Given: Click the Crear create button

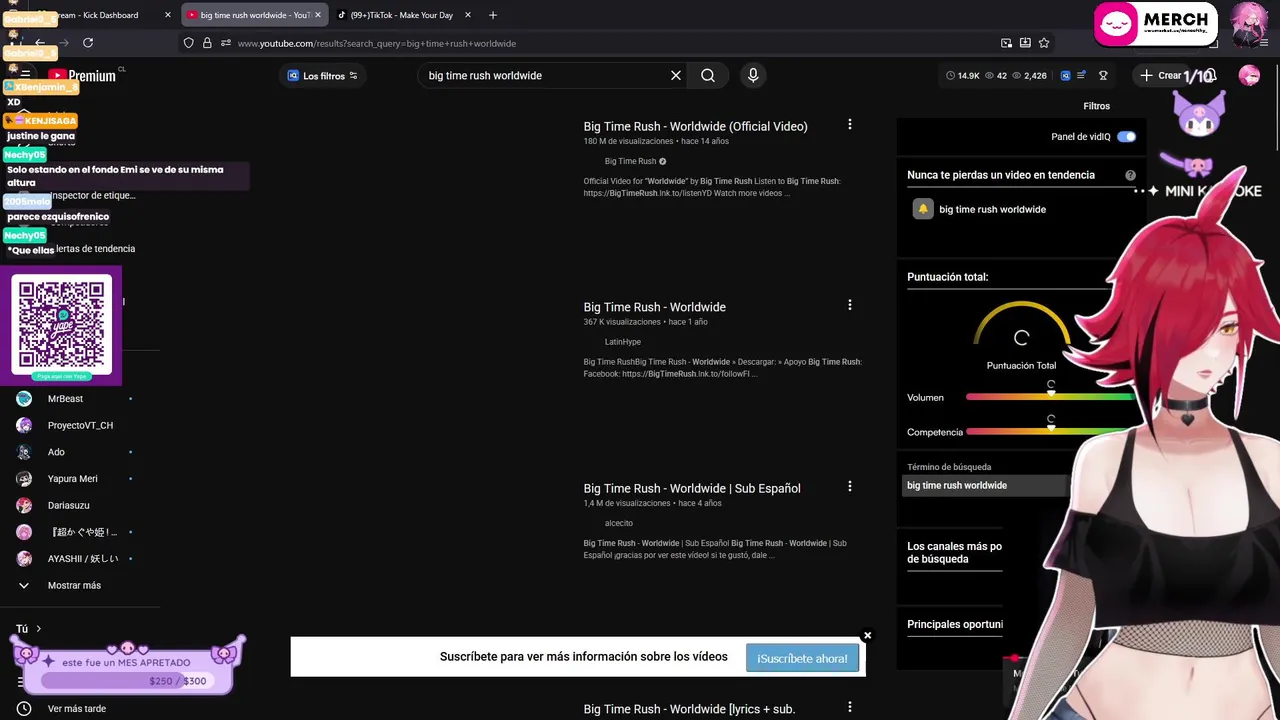Looking at the screenshot, I should tap(1160, 76).
